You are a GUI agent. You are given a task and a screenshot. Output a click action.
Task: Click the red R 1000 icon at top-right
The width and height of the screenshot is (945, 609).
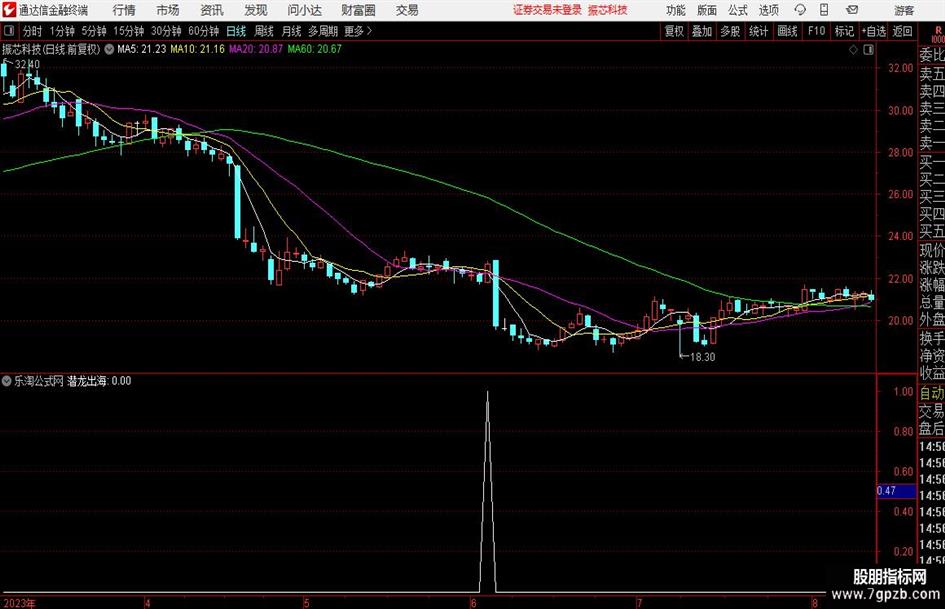tap(938, 33)
